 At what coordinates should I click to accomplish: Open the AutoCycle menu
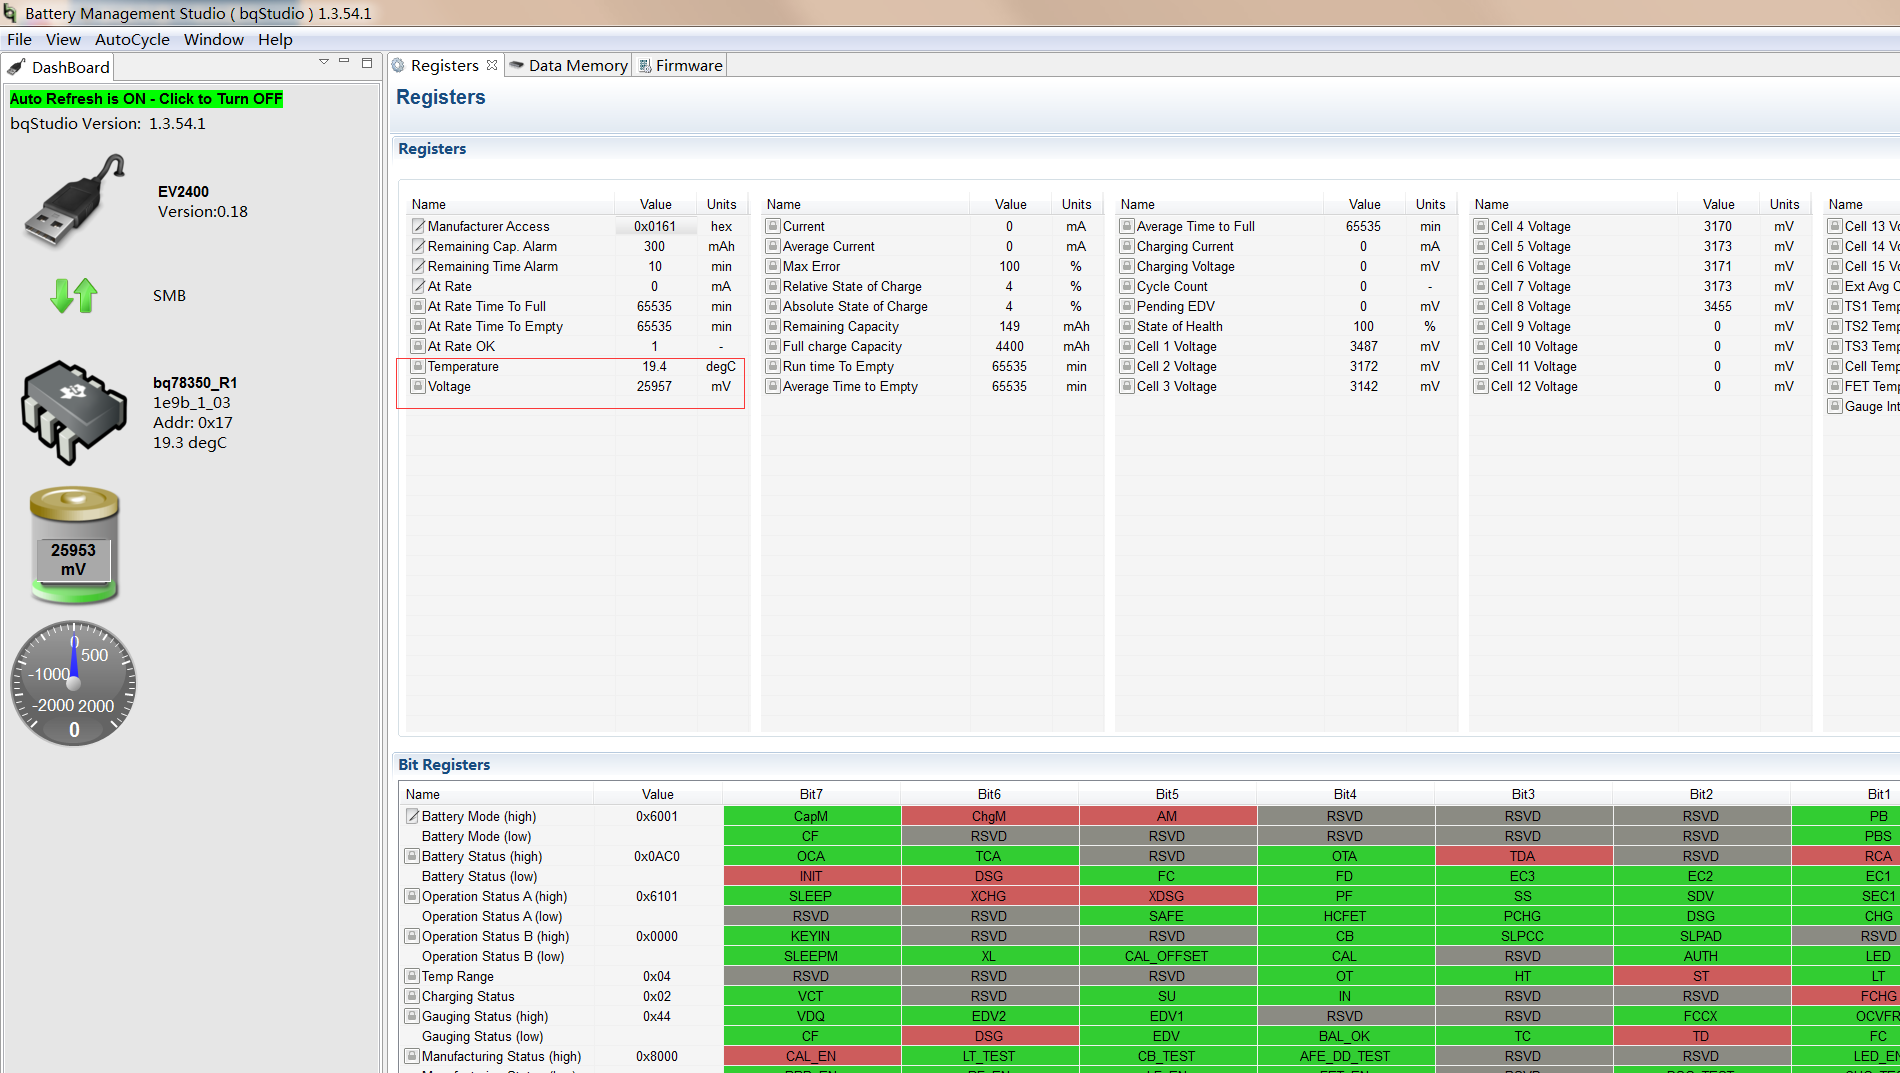click(x=132, y=40)
